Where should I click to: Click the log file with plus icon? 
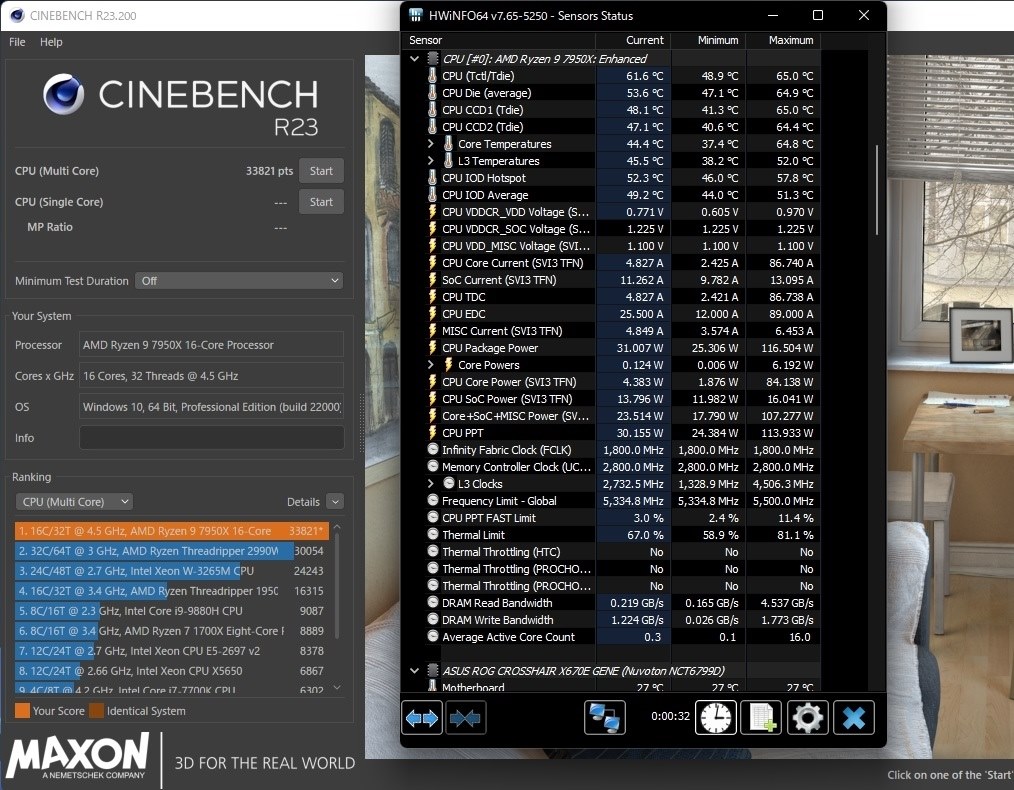click(x=761, y=718)
